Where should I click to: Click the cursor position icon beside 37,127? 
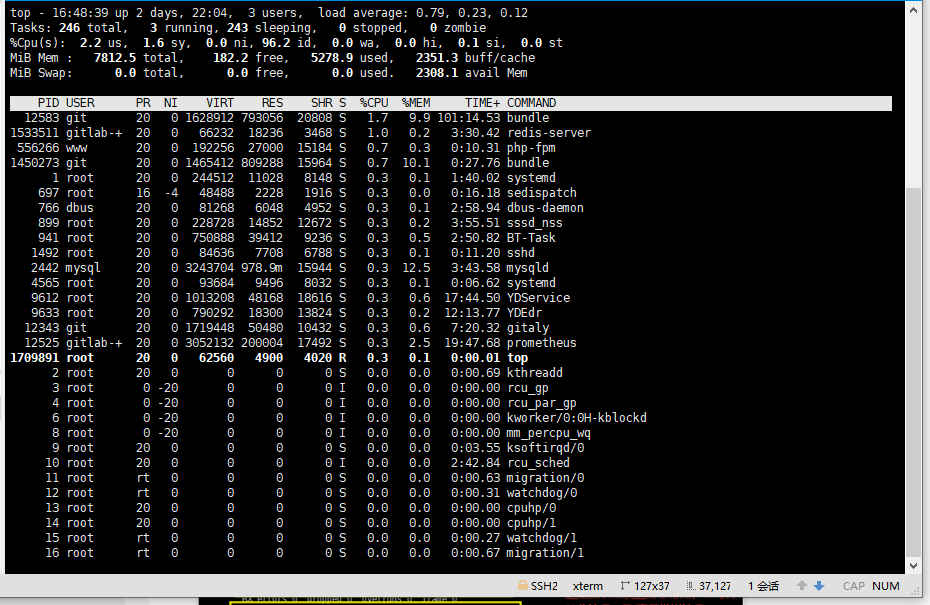coord(691,585)
